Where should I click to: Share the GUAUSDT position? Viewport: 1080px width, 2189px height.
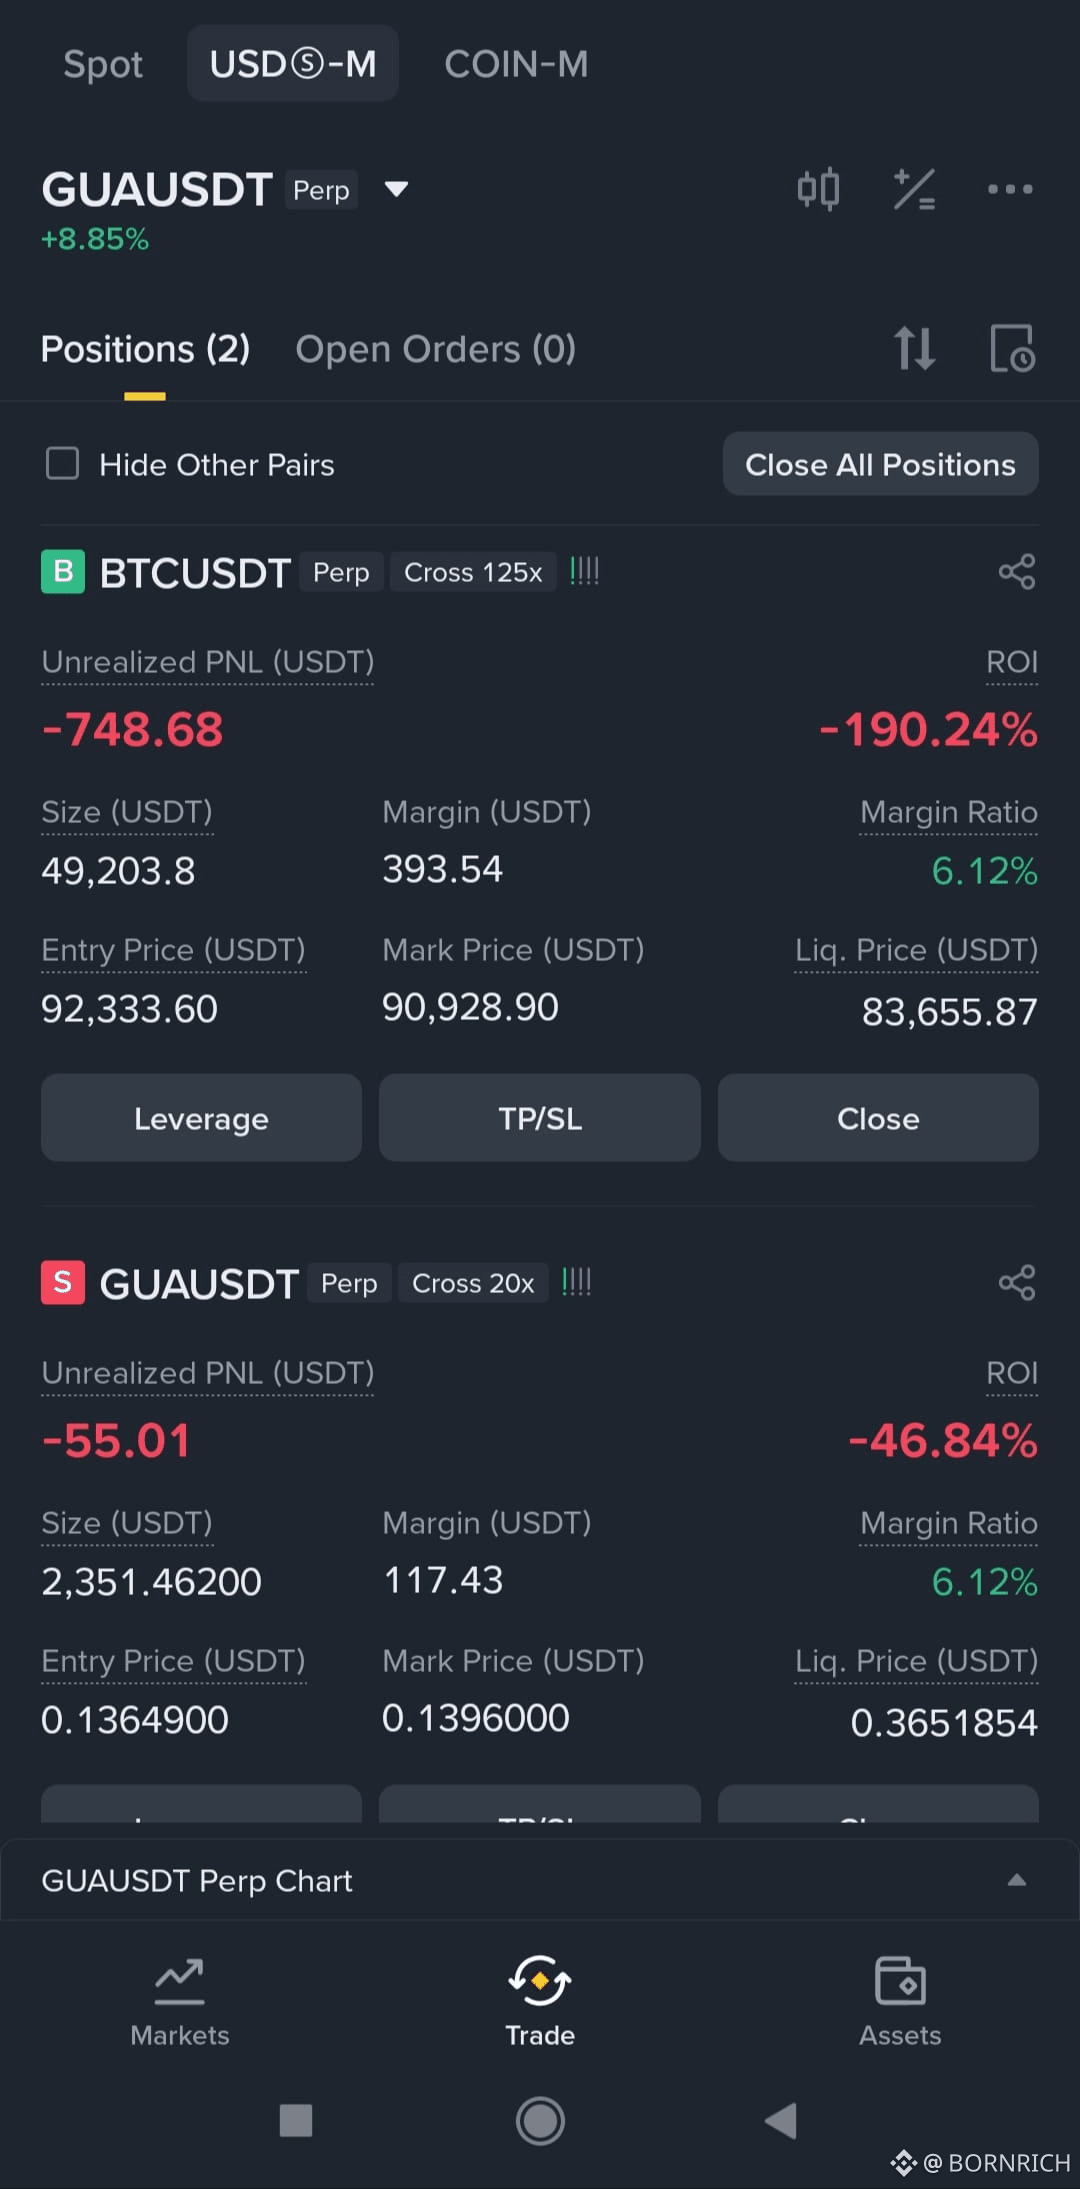[x=1017, y=1283]
